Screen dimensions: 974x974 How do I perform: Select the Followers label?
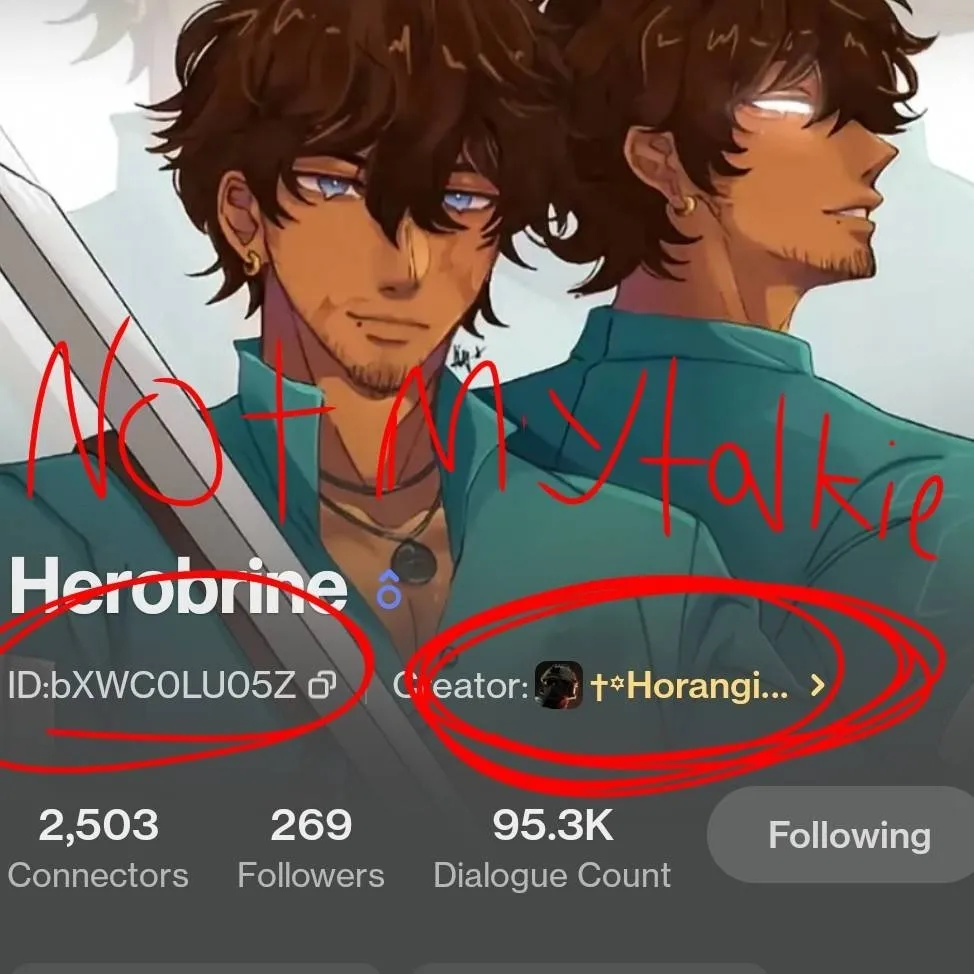coord(311,875)
